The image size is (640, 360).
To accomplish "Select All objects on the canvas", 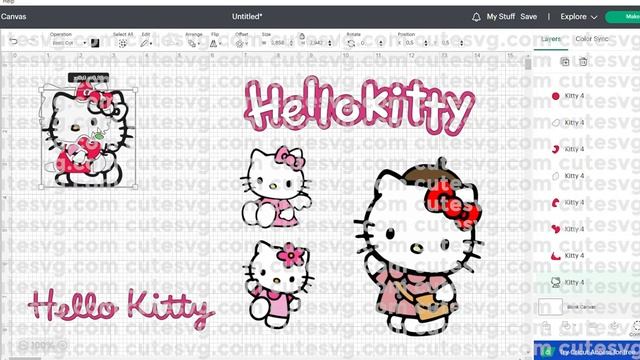I will [122, 43].
